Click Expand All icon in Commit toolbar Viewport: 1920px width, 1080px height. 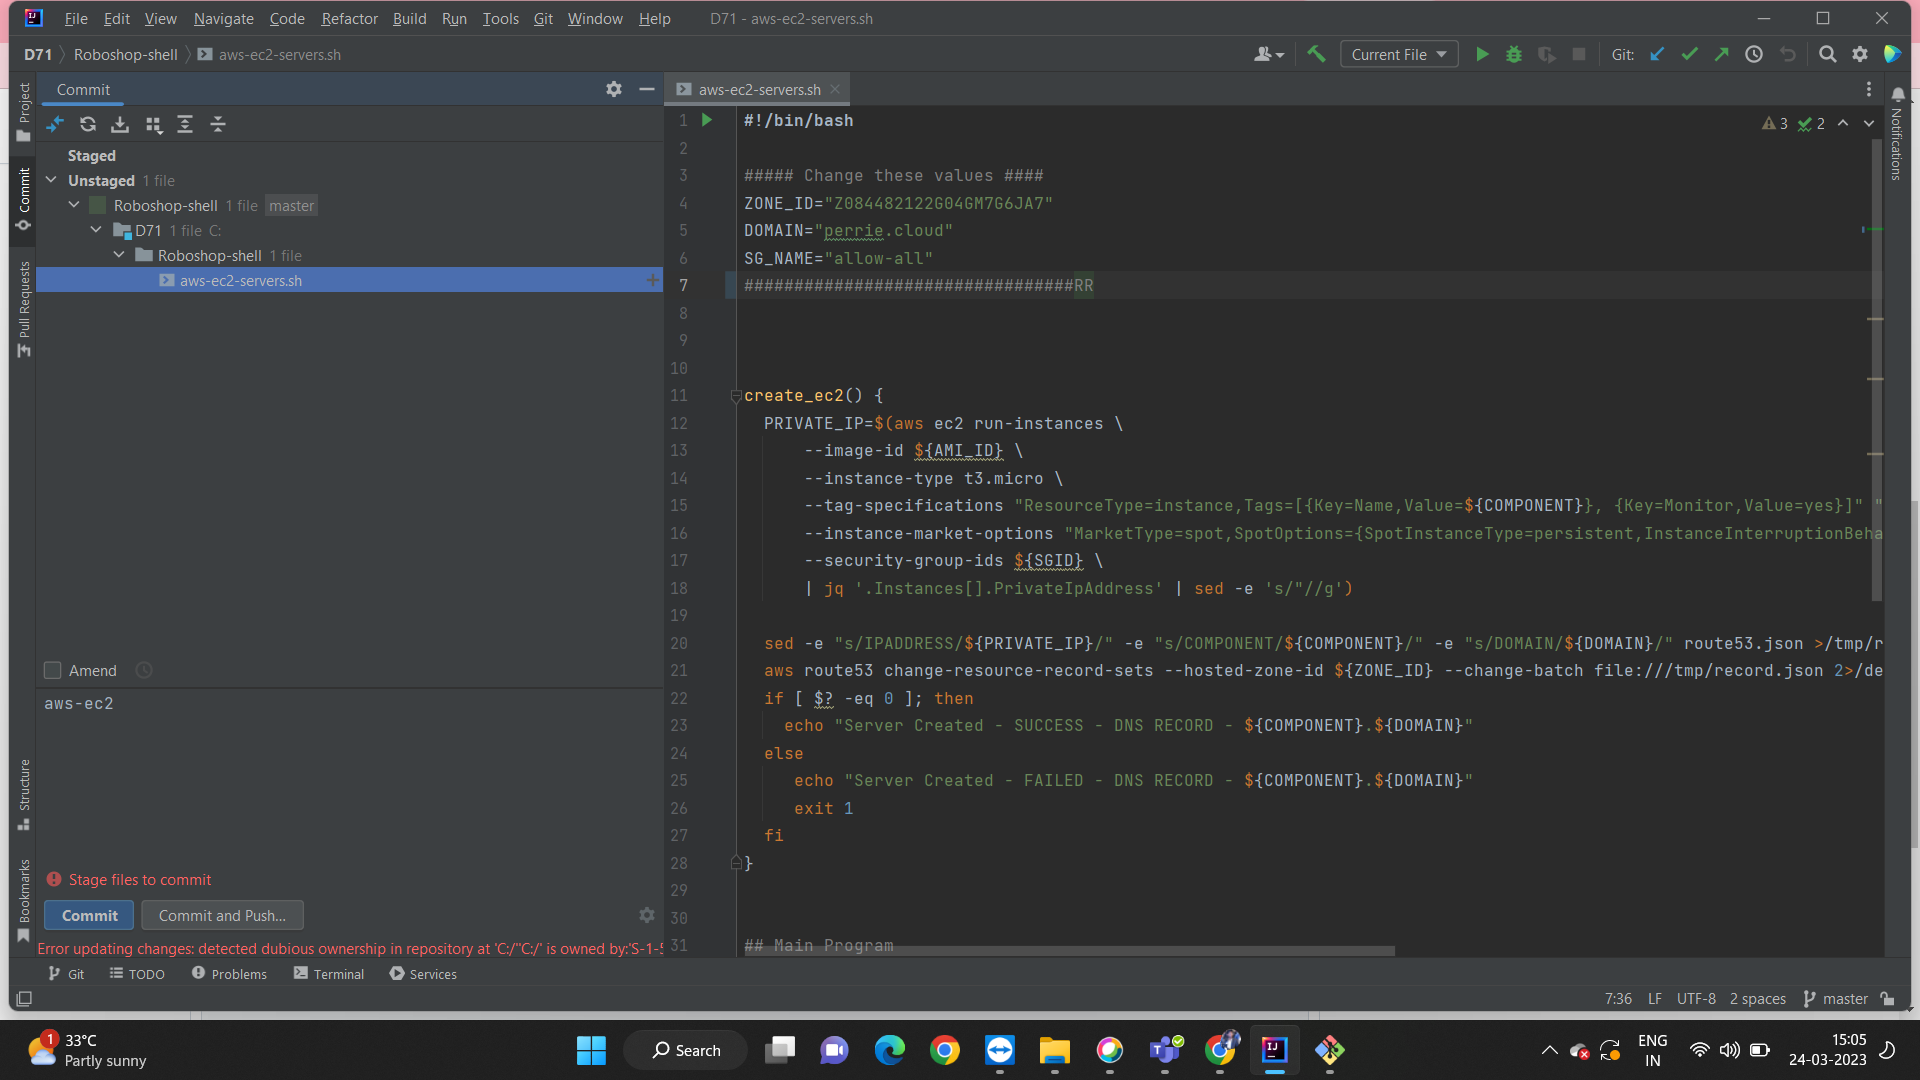pyautogui.click(x=185, y=124)
